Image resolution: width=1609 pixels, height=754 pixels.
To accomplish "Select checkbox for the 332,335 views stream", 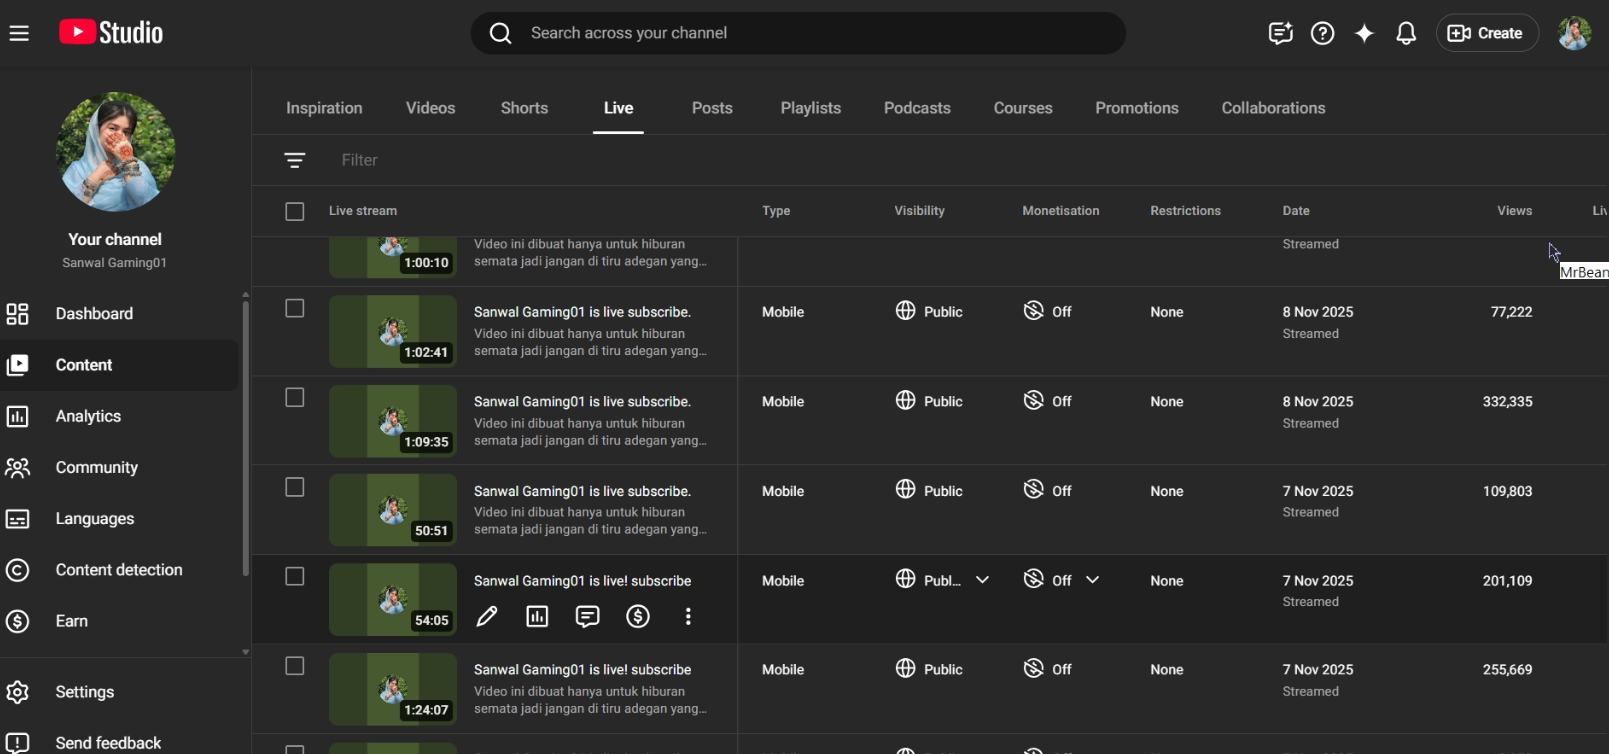I will click(x=294, y=398).
